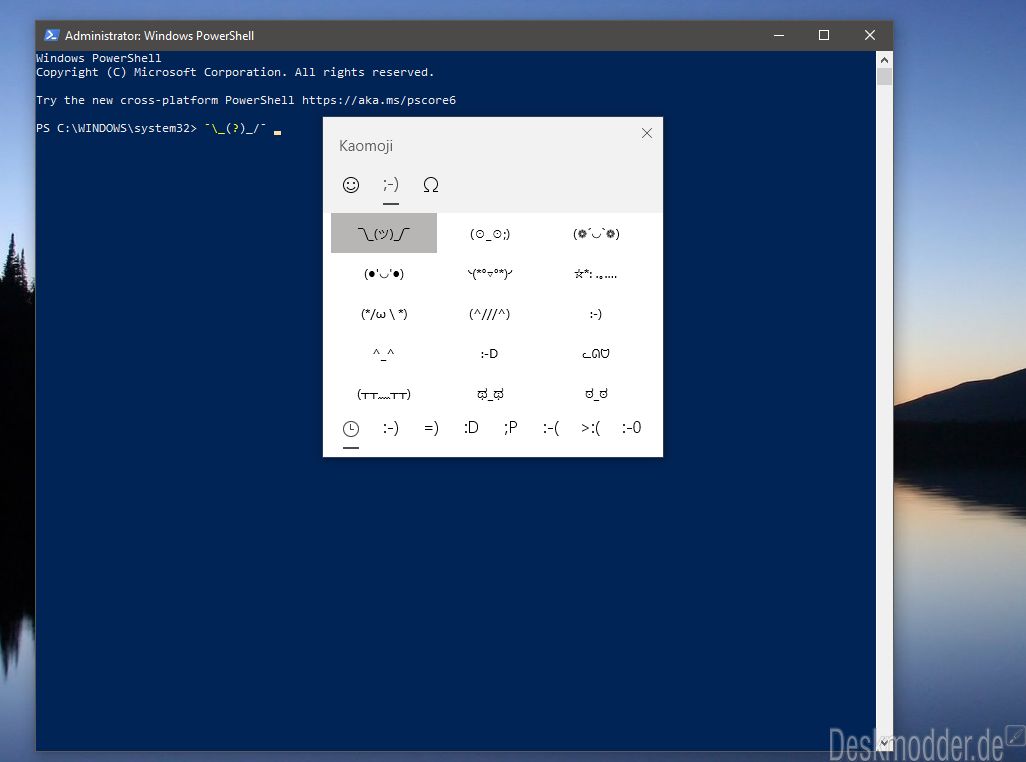Open the Omega symbols tab
Viewport: 1026px width, 762px height.
click(x=431, y=185)
